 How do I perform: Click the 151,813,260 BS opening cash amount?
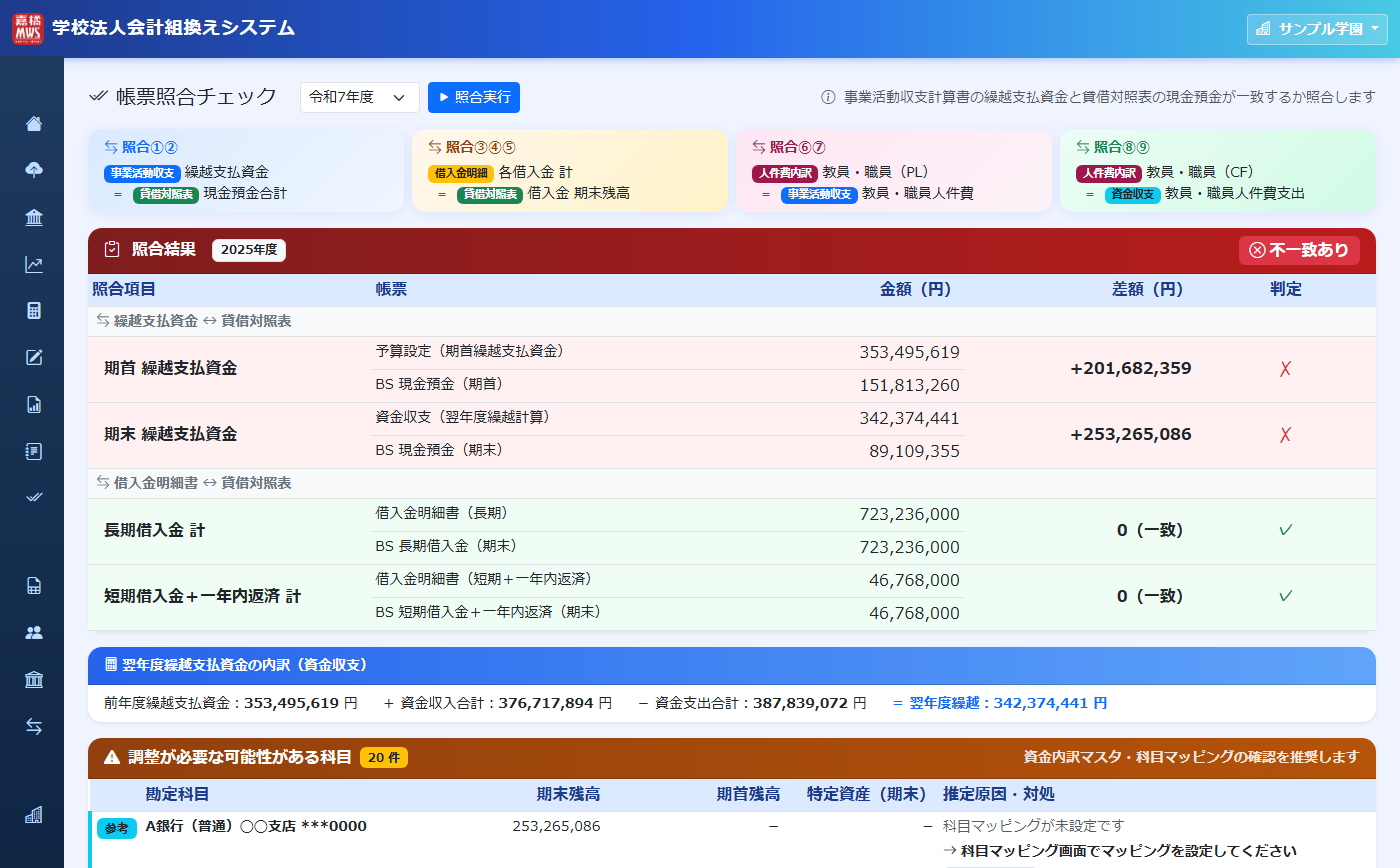point(910,386)
